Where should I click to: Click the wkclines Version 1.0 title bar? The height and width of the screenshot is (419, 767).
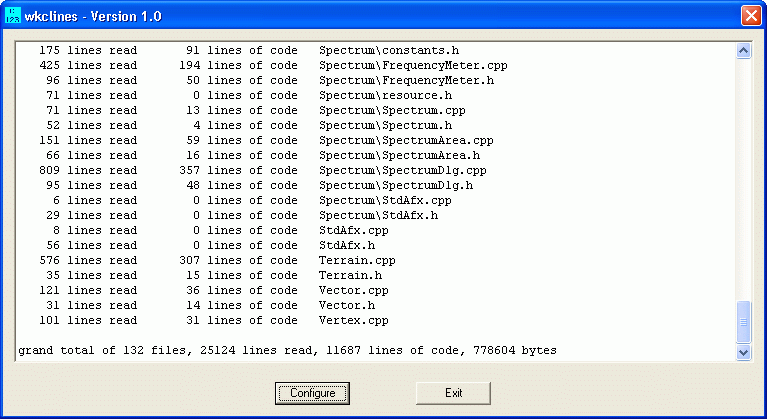point(372,16)
